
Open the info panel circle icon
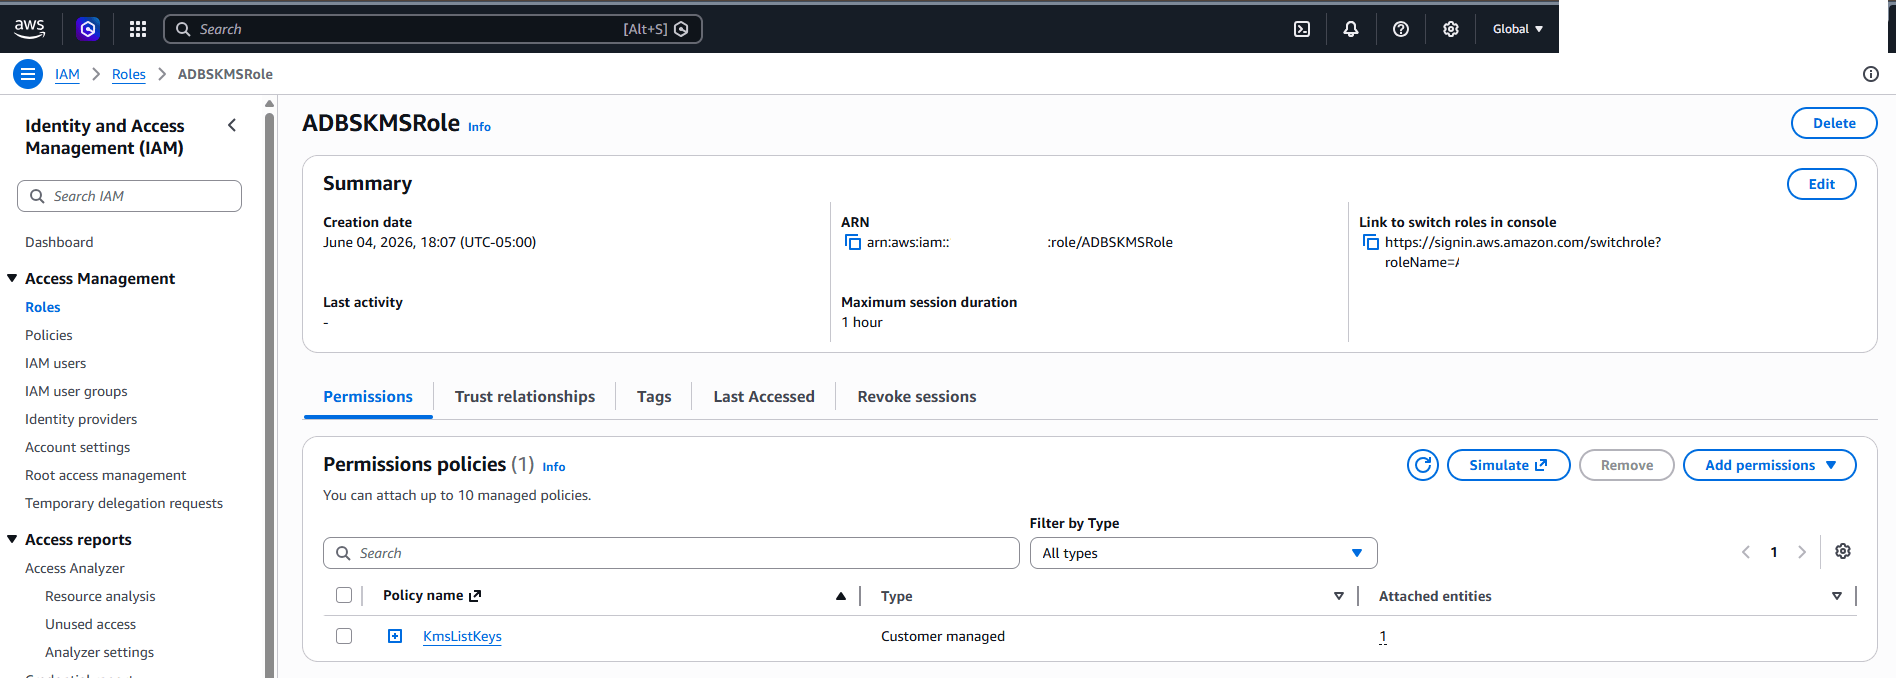point(1871,74)
